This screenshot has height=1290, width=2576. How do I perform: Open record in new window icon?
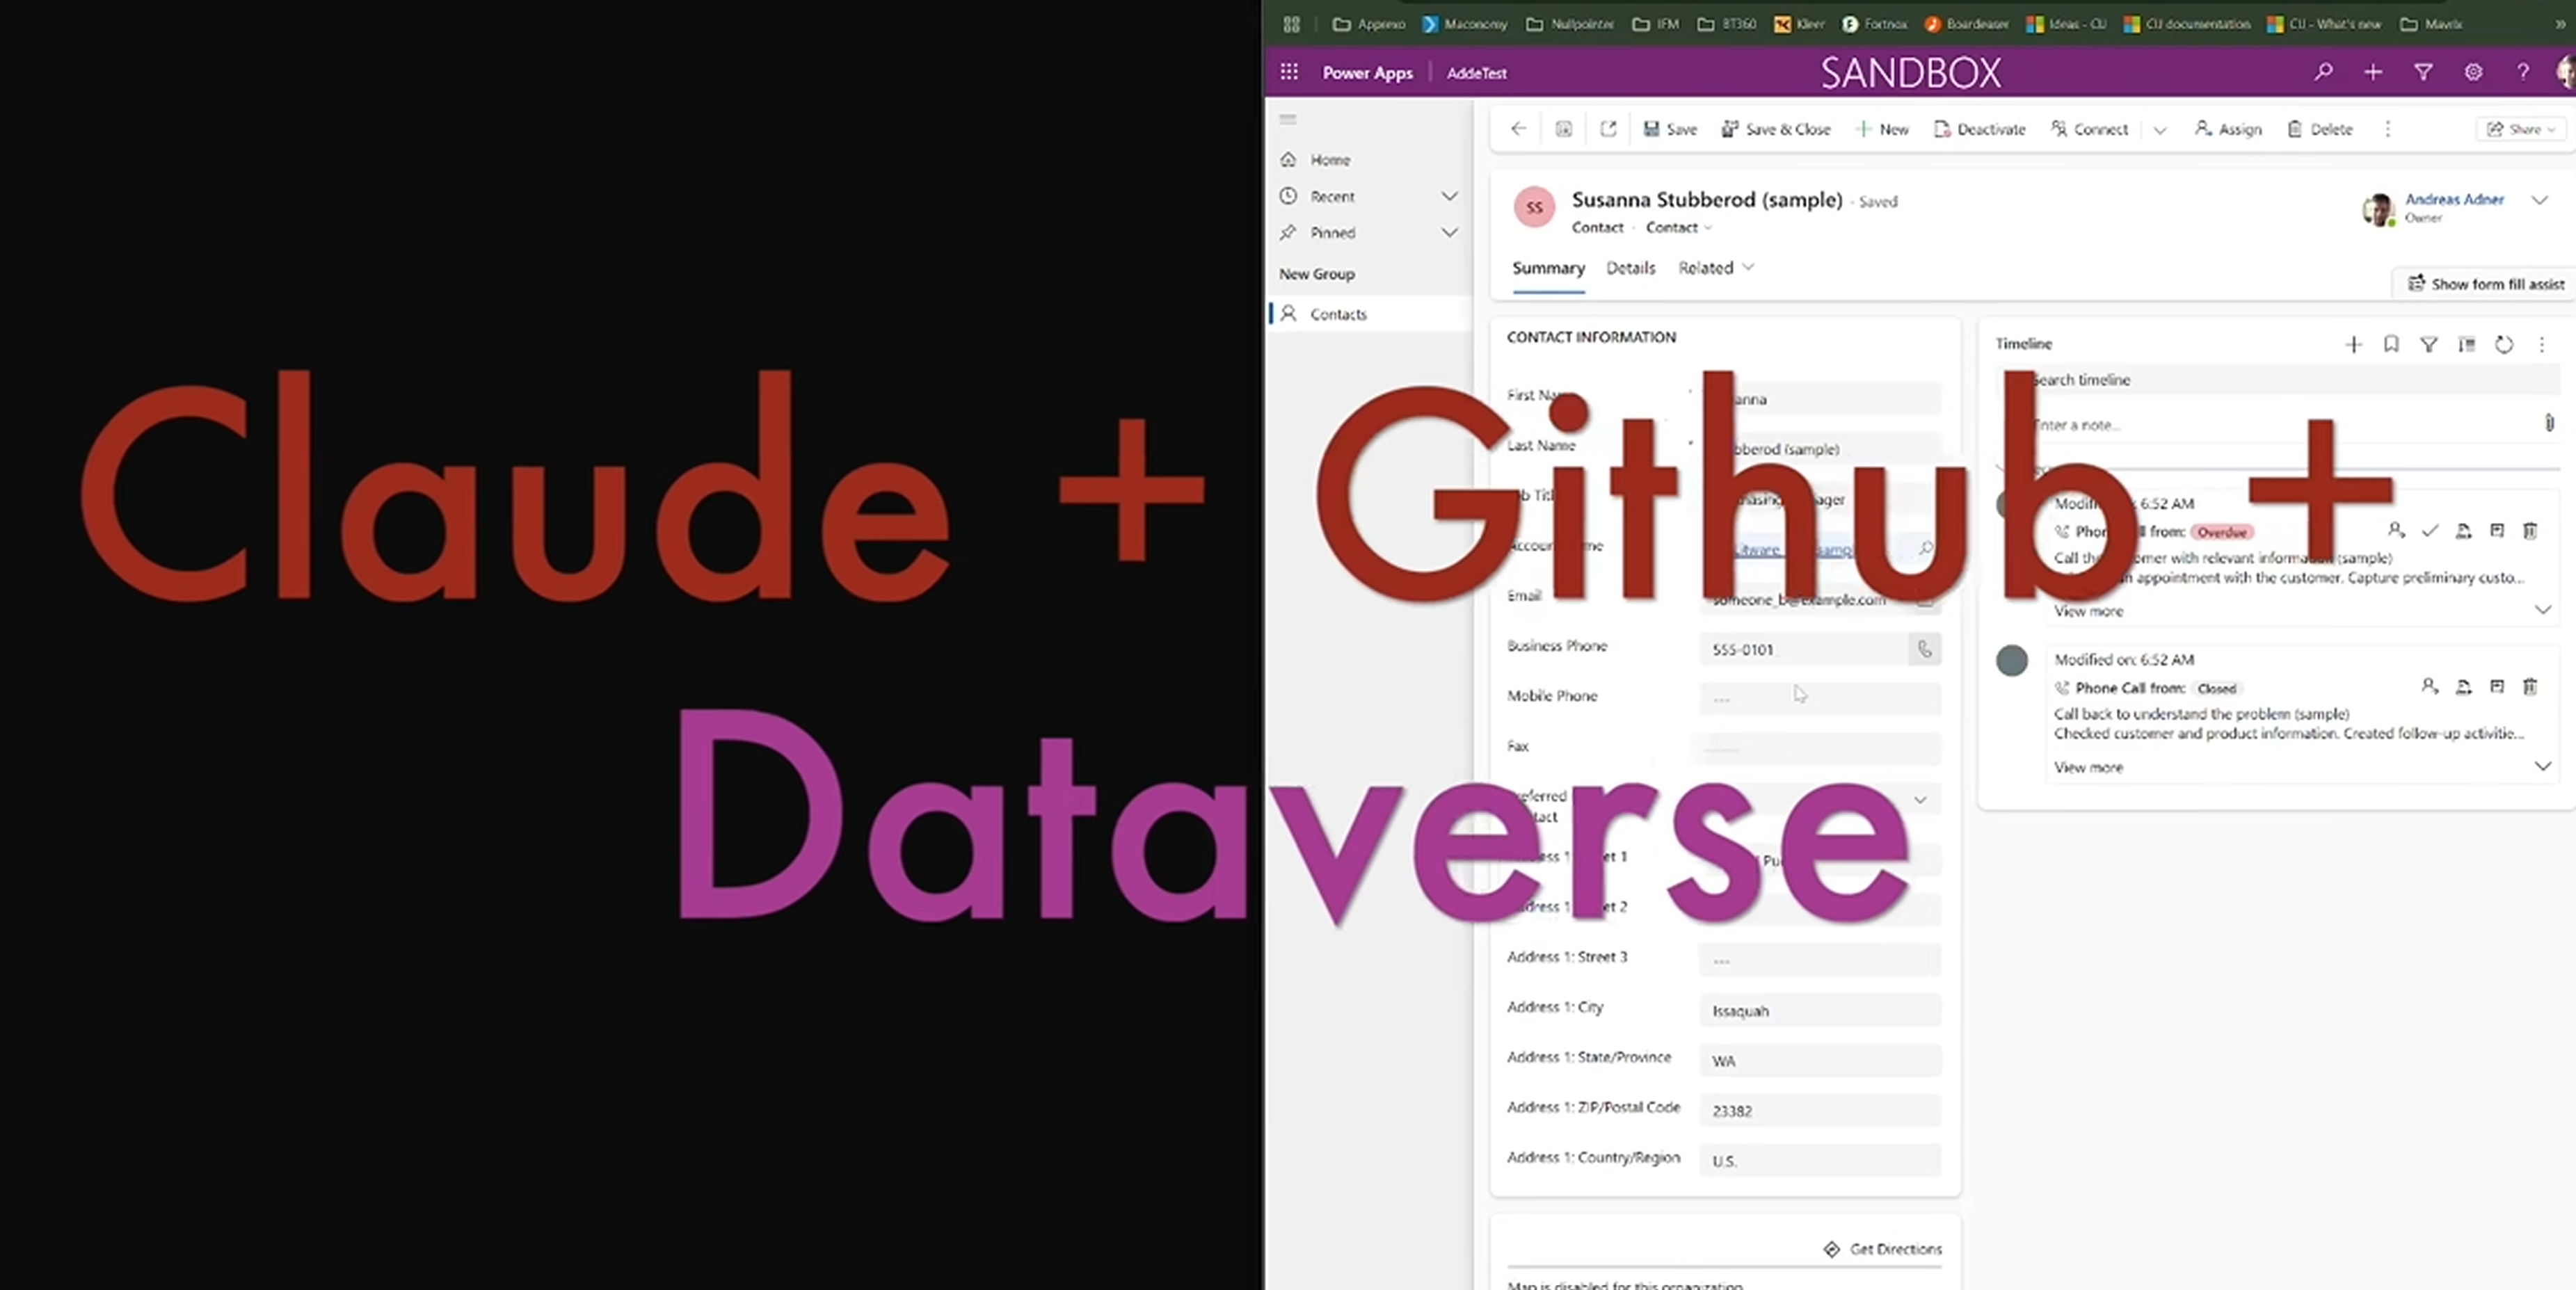pyautogui.click(x=1608, y=129)
